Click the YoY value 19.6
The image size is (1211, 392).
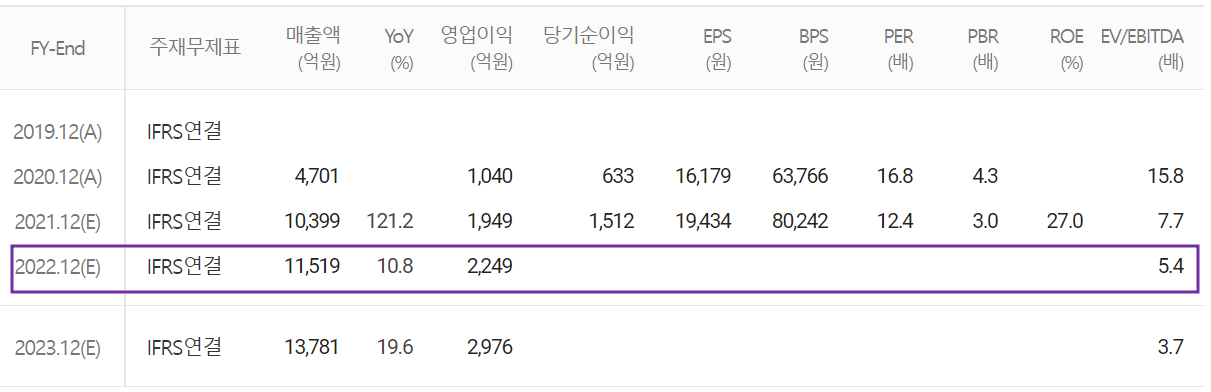395,348
